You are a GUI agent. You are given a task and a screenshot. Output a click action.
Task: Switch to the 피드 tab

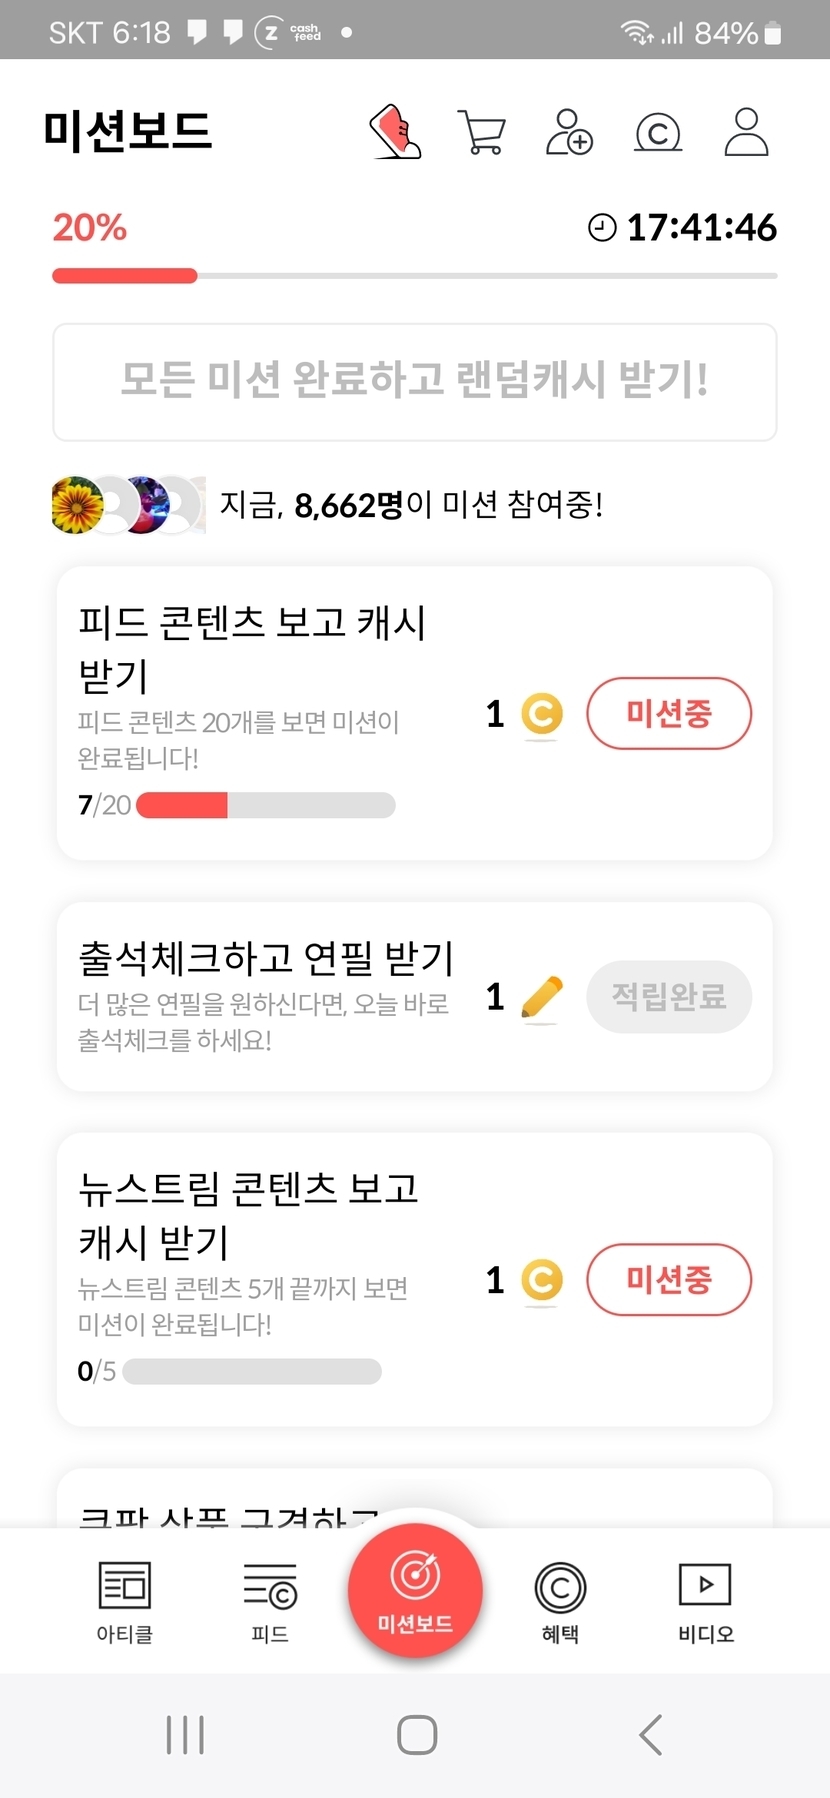tap(270, 1602)
